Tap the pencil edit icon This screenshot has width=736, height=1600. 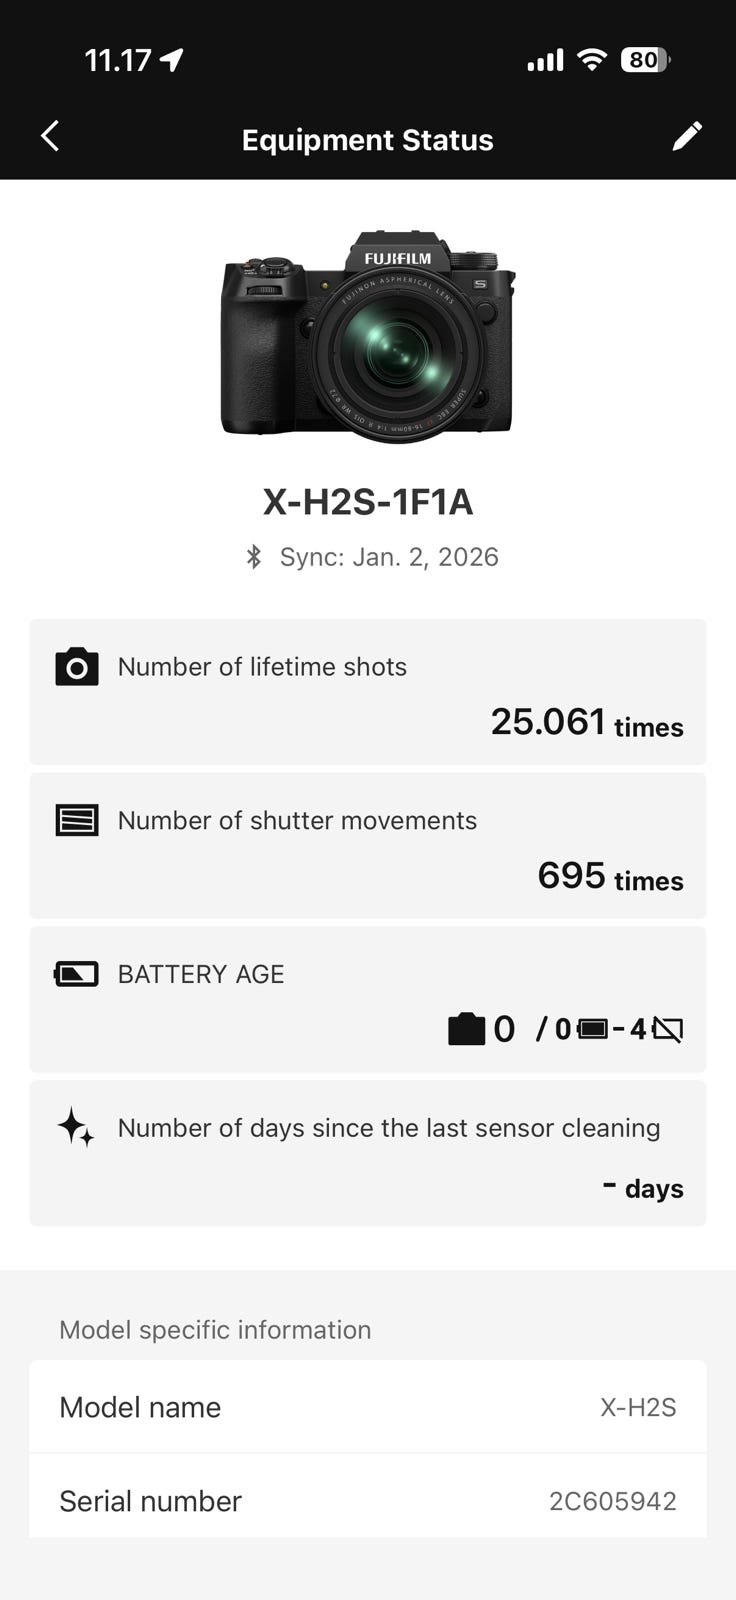tap(687, 137)
